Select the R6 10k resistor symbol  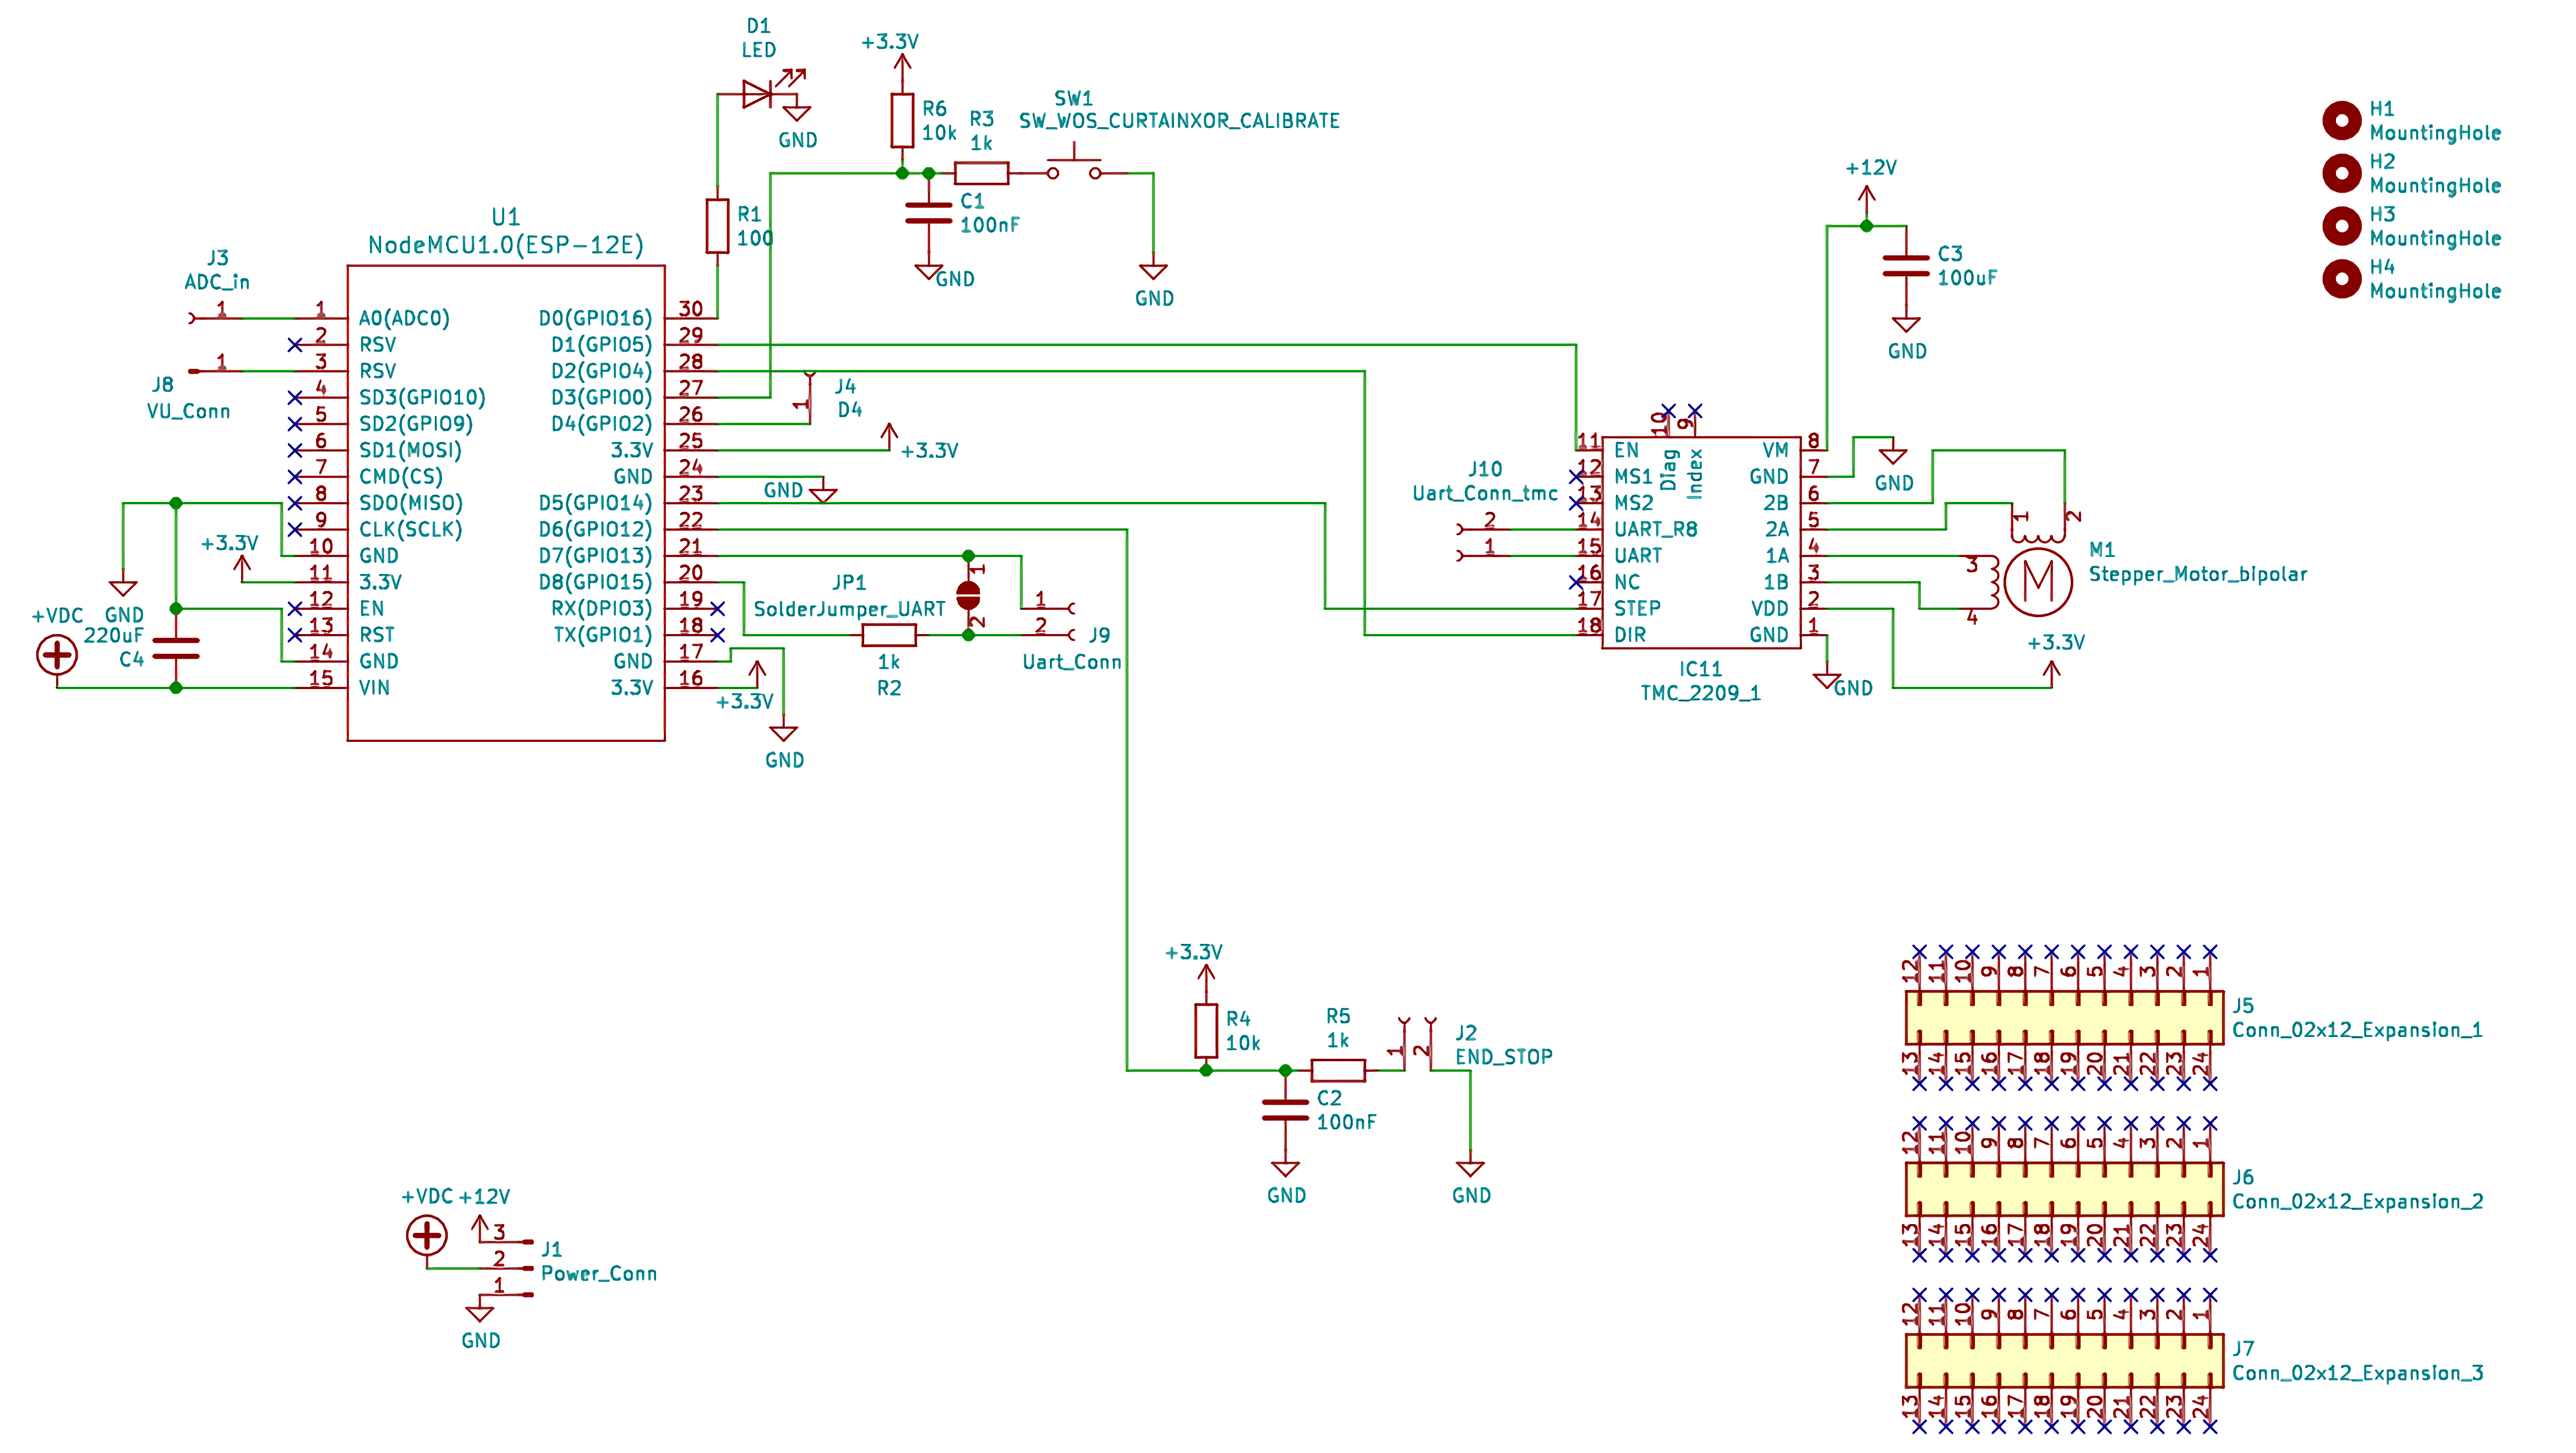click(x=902, y=121)
